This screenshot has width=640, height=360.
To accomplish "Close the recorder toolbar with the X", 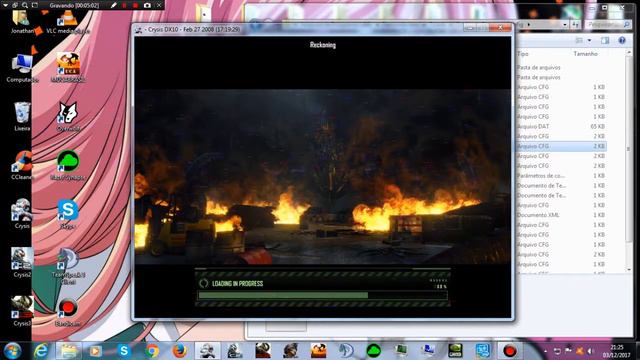I will (x=159, y=5).
